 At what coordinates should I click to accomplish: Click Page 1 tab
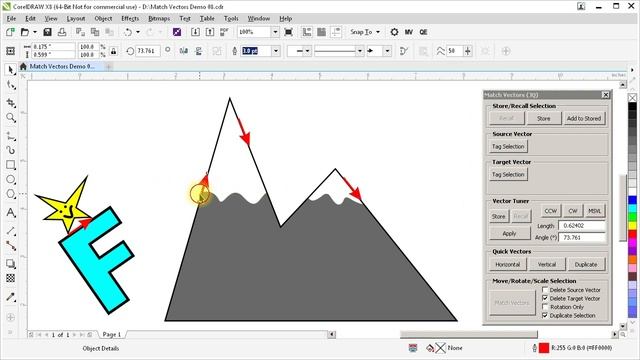111,334
